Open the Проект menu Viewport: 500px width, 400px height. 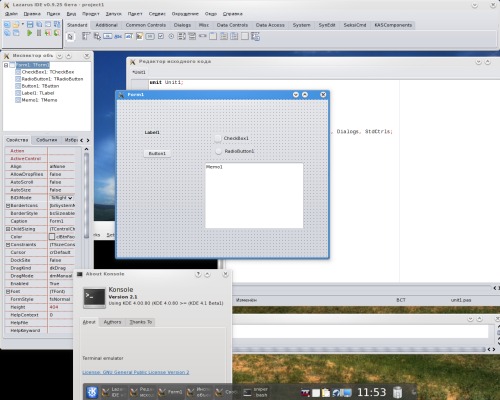point(91,14)
